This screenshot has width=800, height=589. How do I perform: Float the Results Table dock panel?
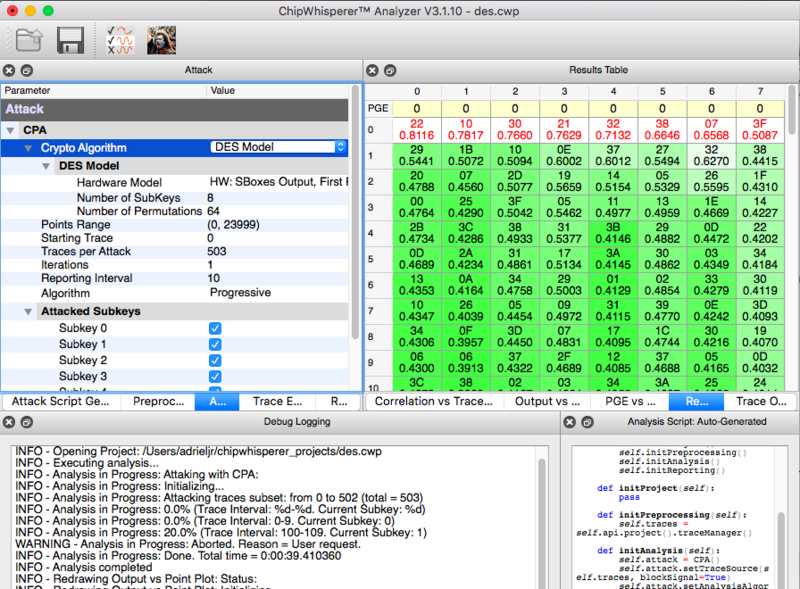(x=390, y=70)
